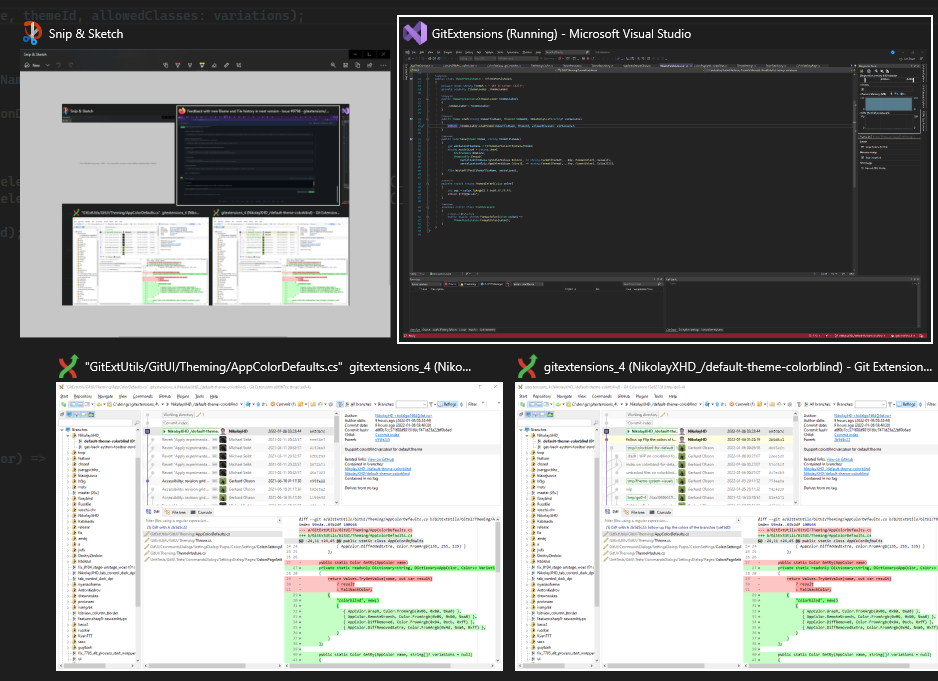
Task: Click the "GitExtUtils/GitUI/Theming/AppColorDefaults.cs" window title
Action: pyautogui.click(x=278, y=367)
